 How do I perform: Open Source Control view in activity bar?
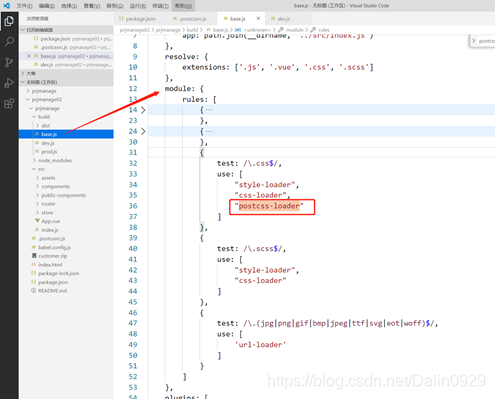tap(9, 62)
